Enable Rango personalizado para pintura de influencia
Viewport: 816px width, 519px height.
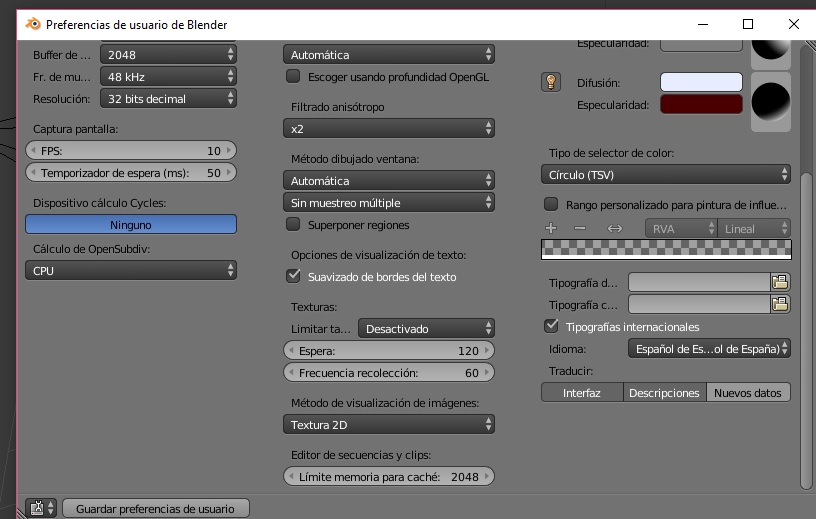[x=551, y=204]
